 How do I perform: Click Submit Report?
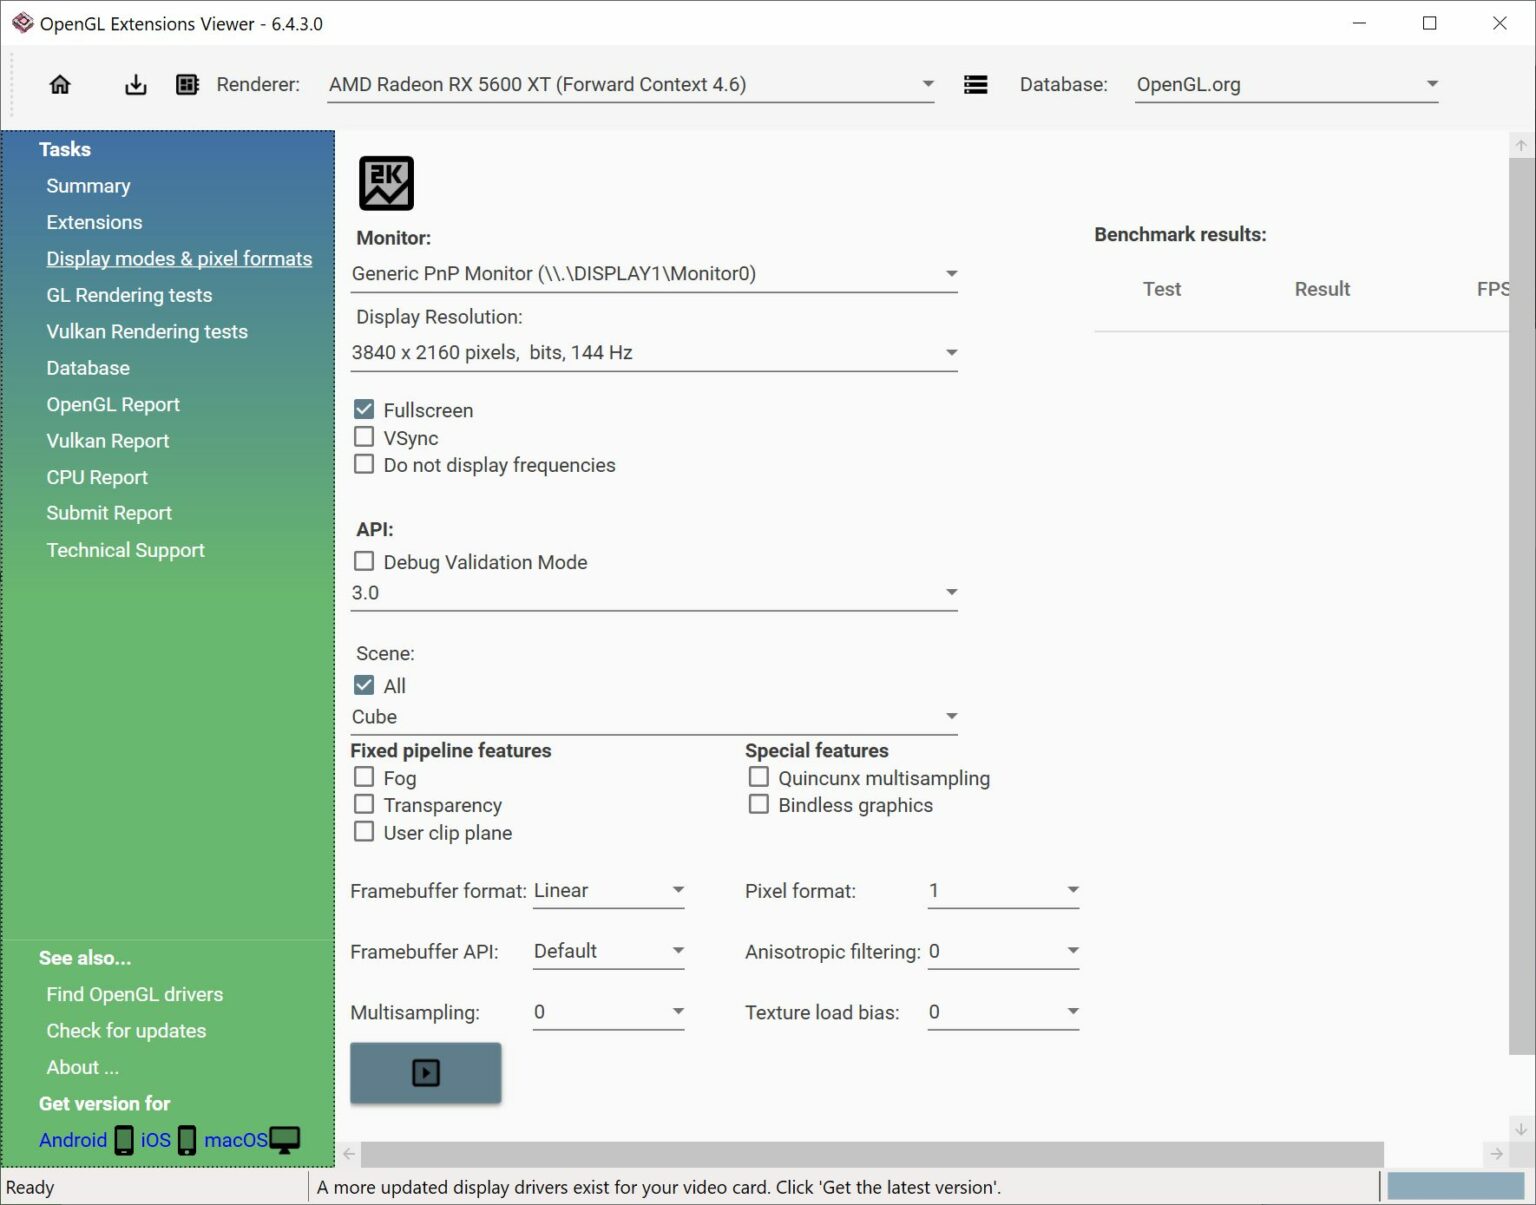(109, 513)
